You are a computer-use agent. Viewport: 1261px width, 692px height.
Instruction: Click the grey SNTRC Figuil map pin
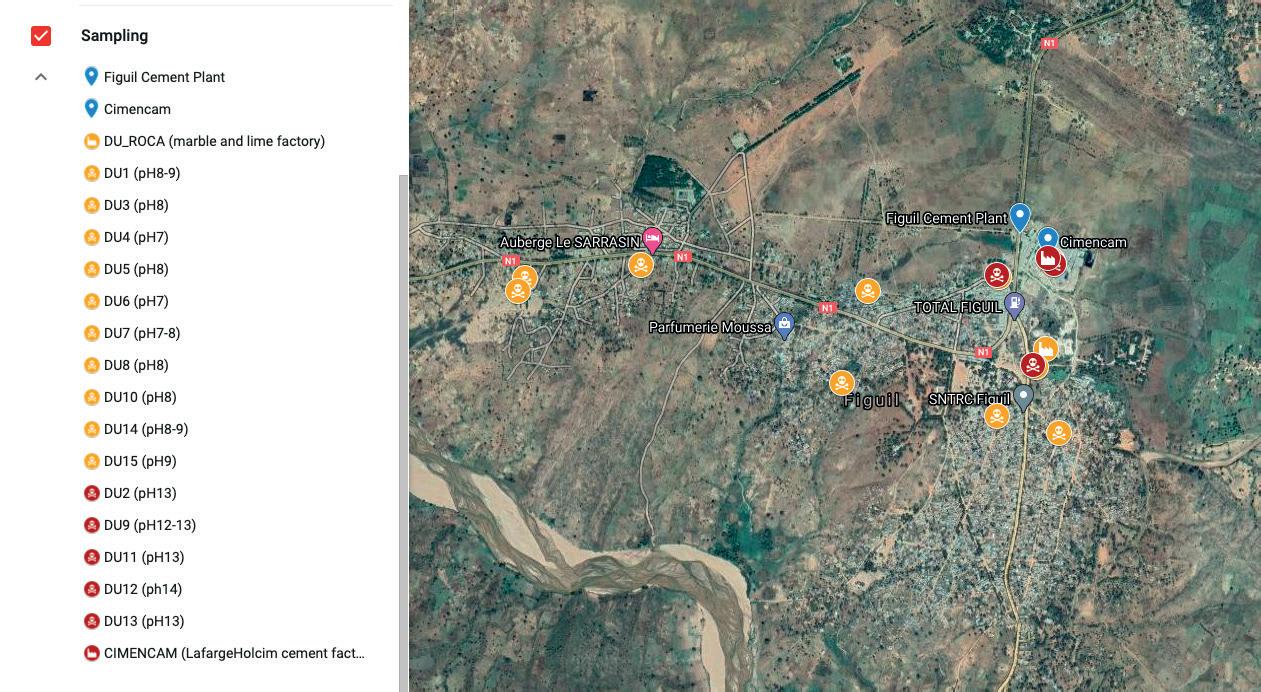tap(1022, 398)
